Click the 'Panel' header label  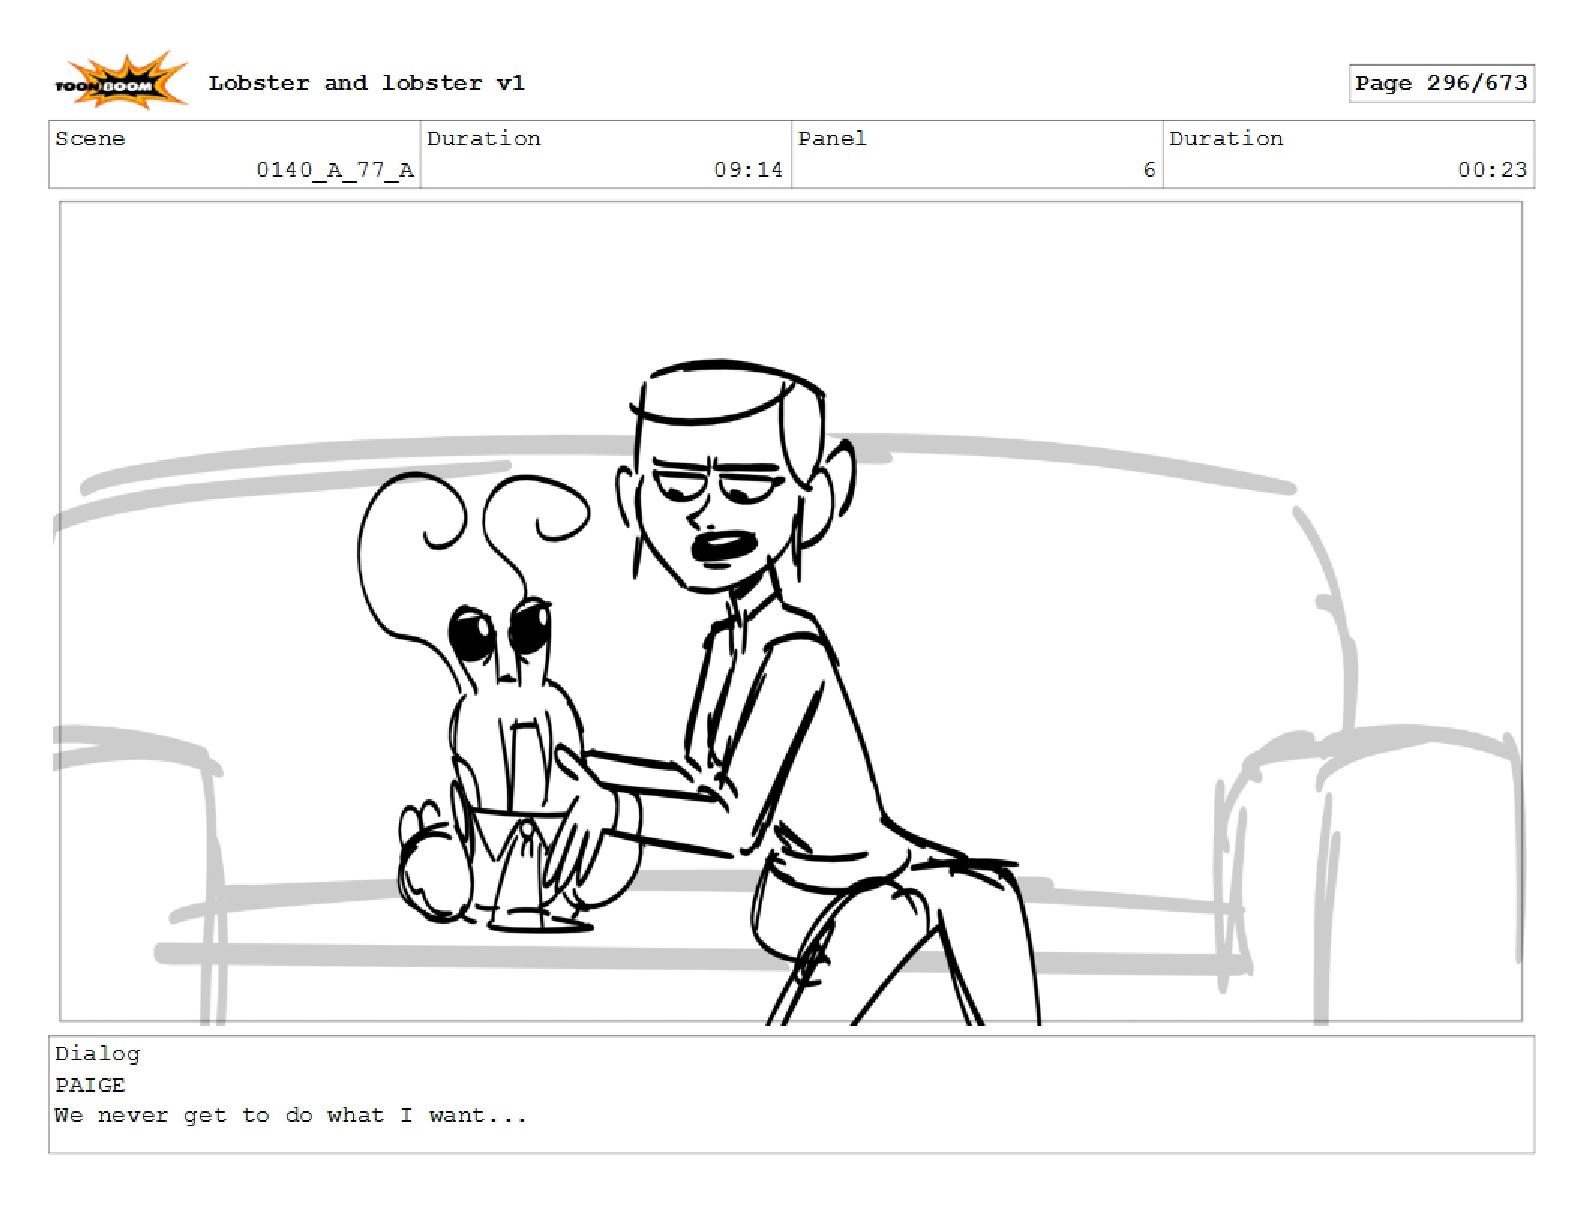click(x=832, y=139)
